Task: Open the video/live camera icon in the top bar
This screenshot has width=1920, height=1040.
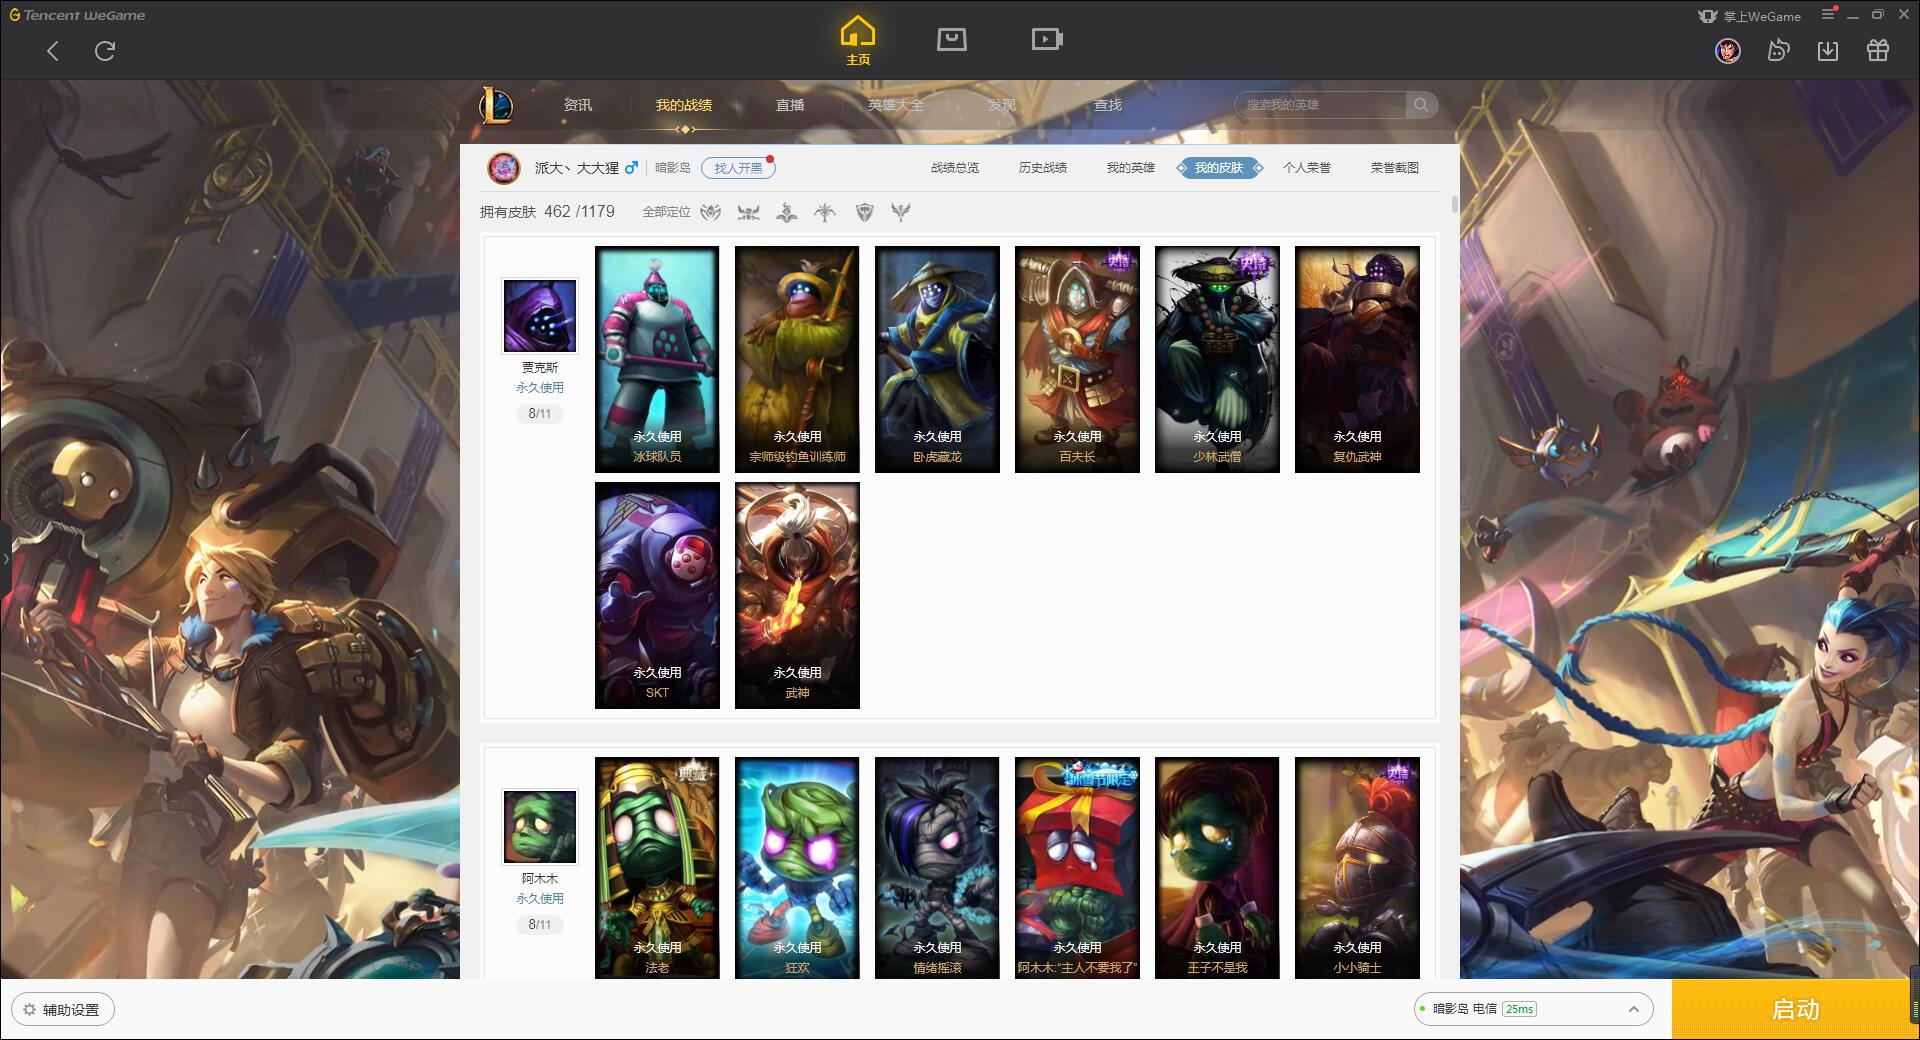Action: 1047,40
